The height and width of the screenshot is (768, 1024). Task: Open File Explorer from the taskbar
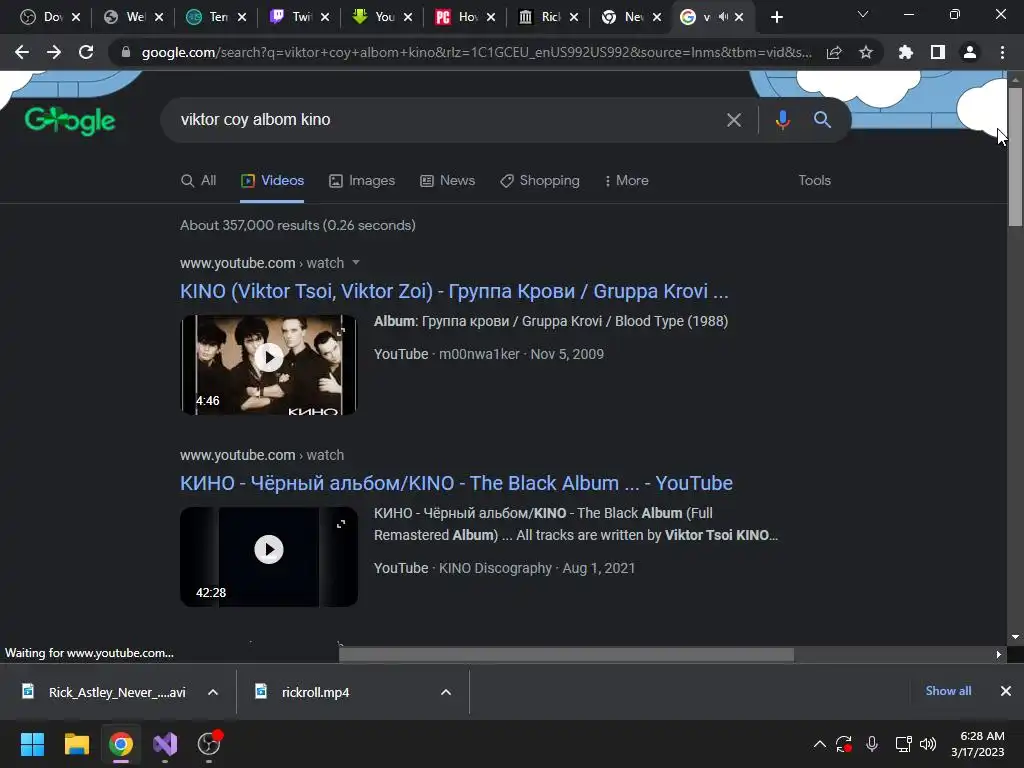pos(76,744)
